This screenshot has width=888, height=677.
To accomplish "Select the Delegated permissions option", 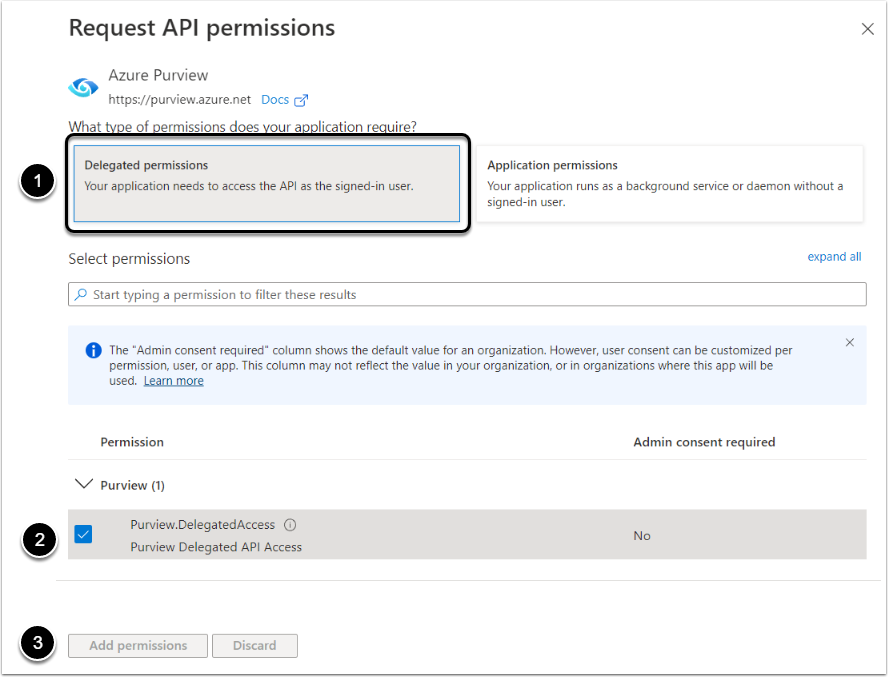I will 267,184.
